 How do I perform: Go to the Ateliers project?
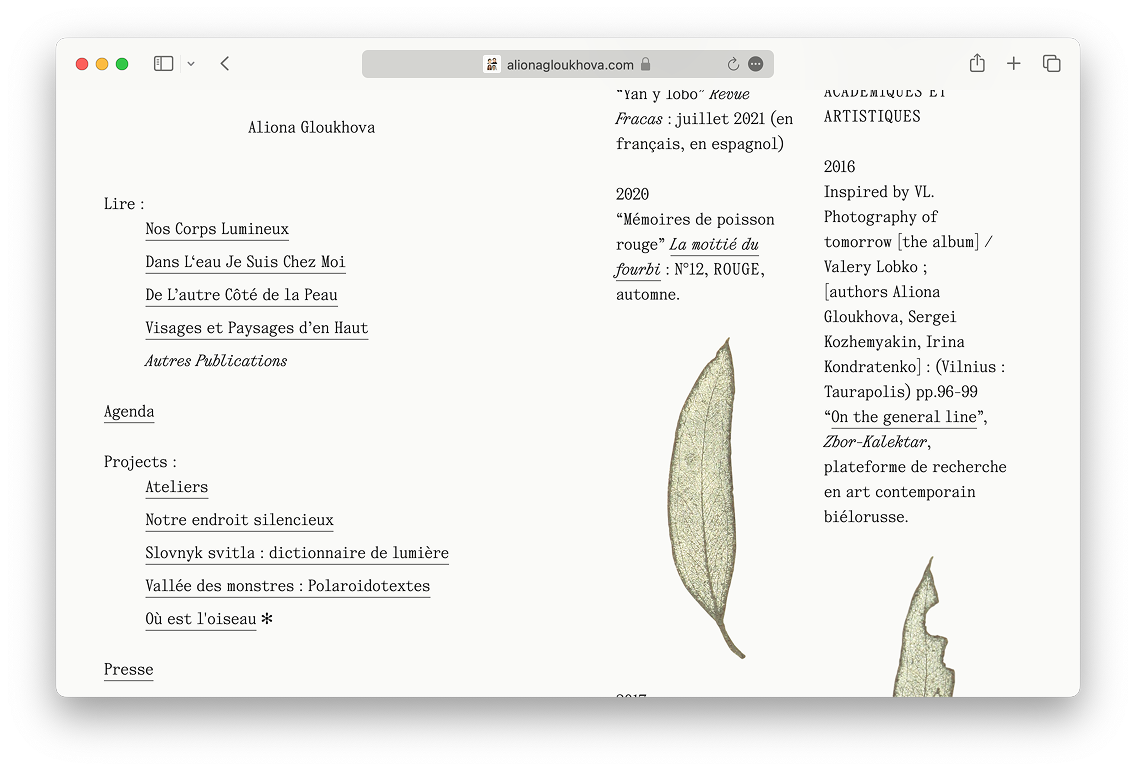click(176, 487)
